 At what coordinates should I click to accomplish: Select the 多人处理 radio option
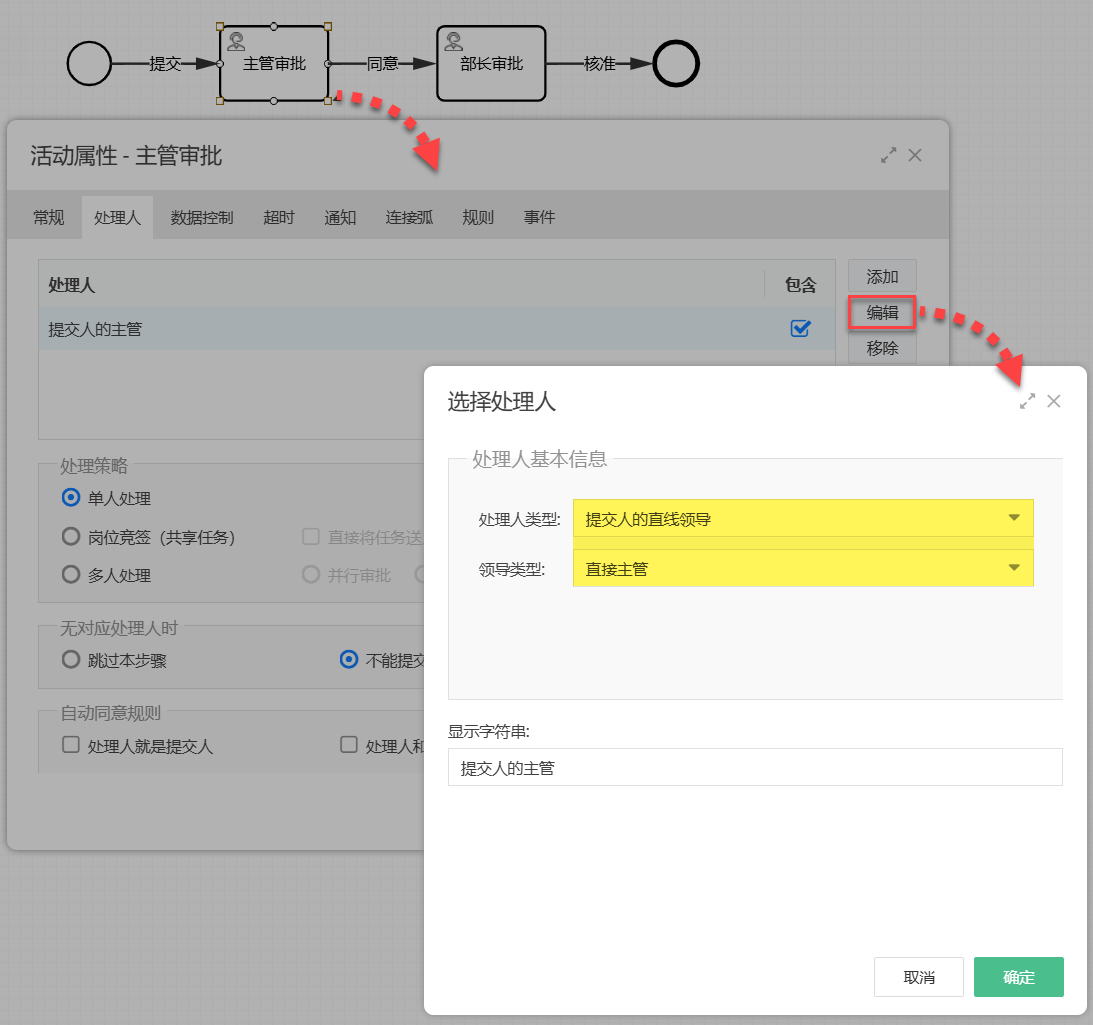[70, 575]
